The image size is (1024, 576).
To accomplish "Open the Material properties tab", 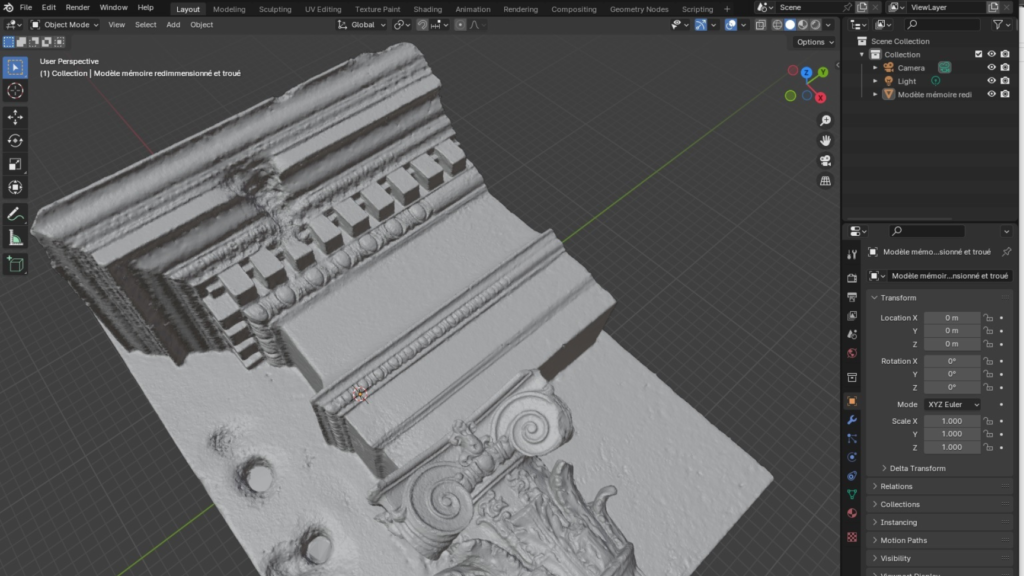I will 852,513.
